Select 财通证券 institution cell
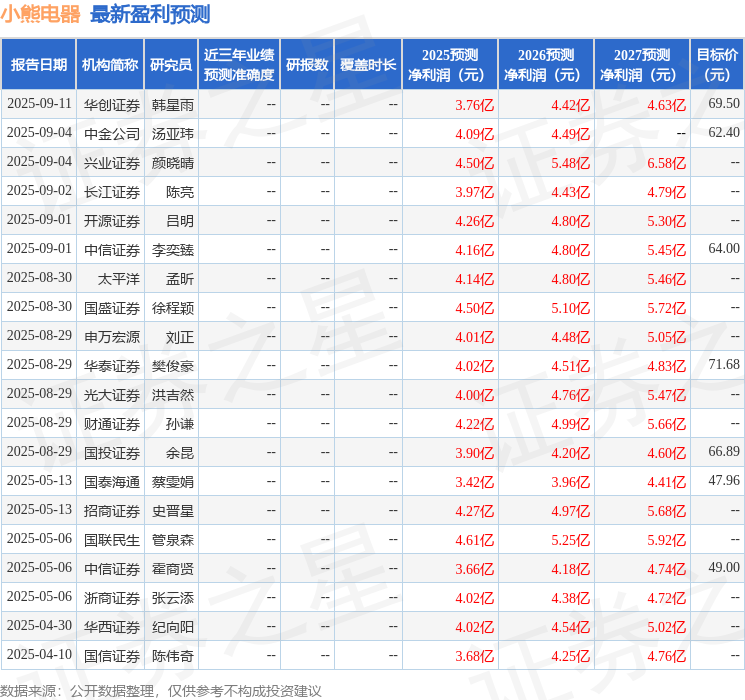This screenshot has height=700, width=745. [112, 424]
